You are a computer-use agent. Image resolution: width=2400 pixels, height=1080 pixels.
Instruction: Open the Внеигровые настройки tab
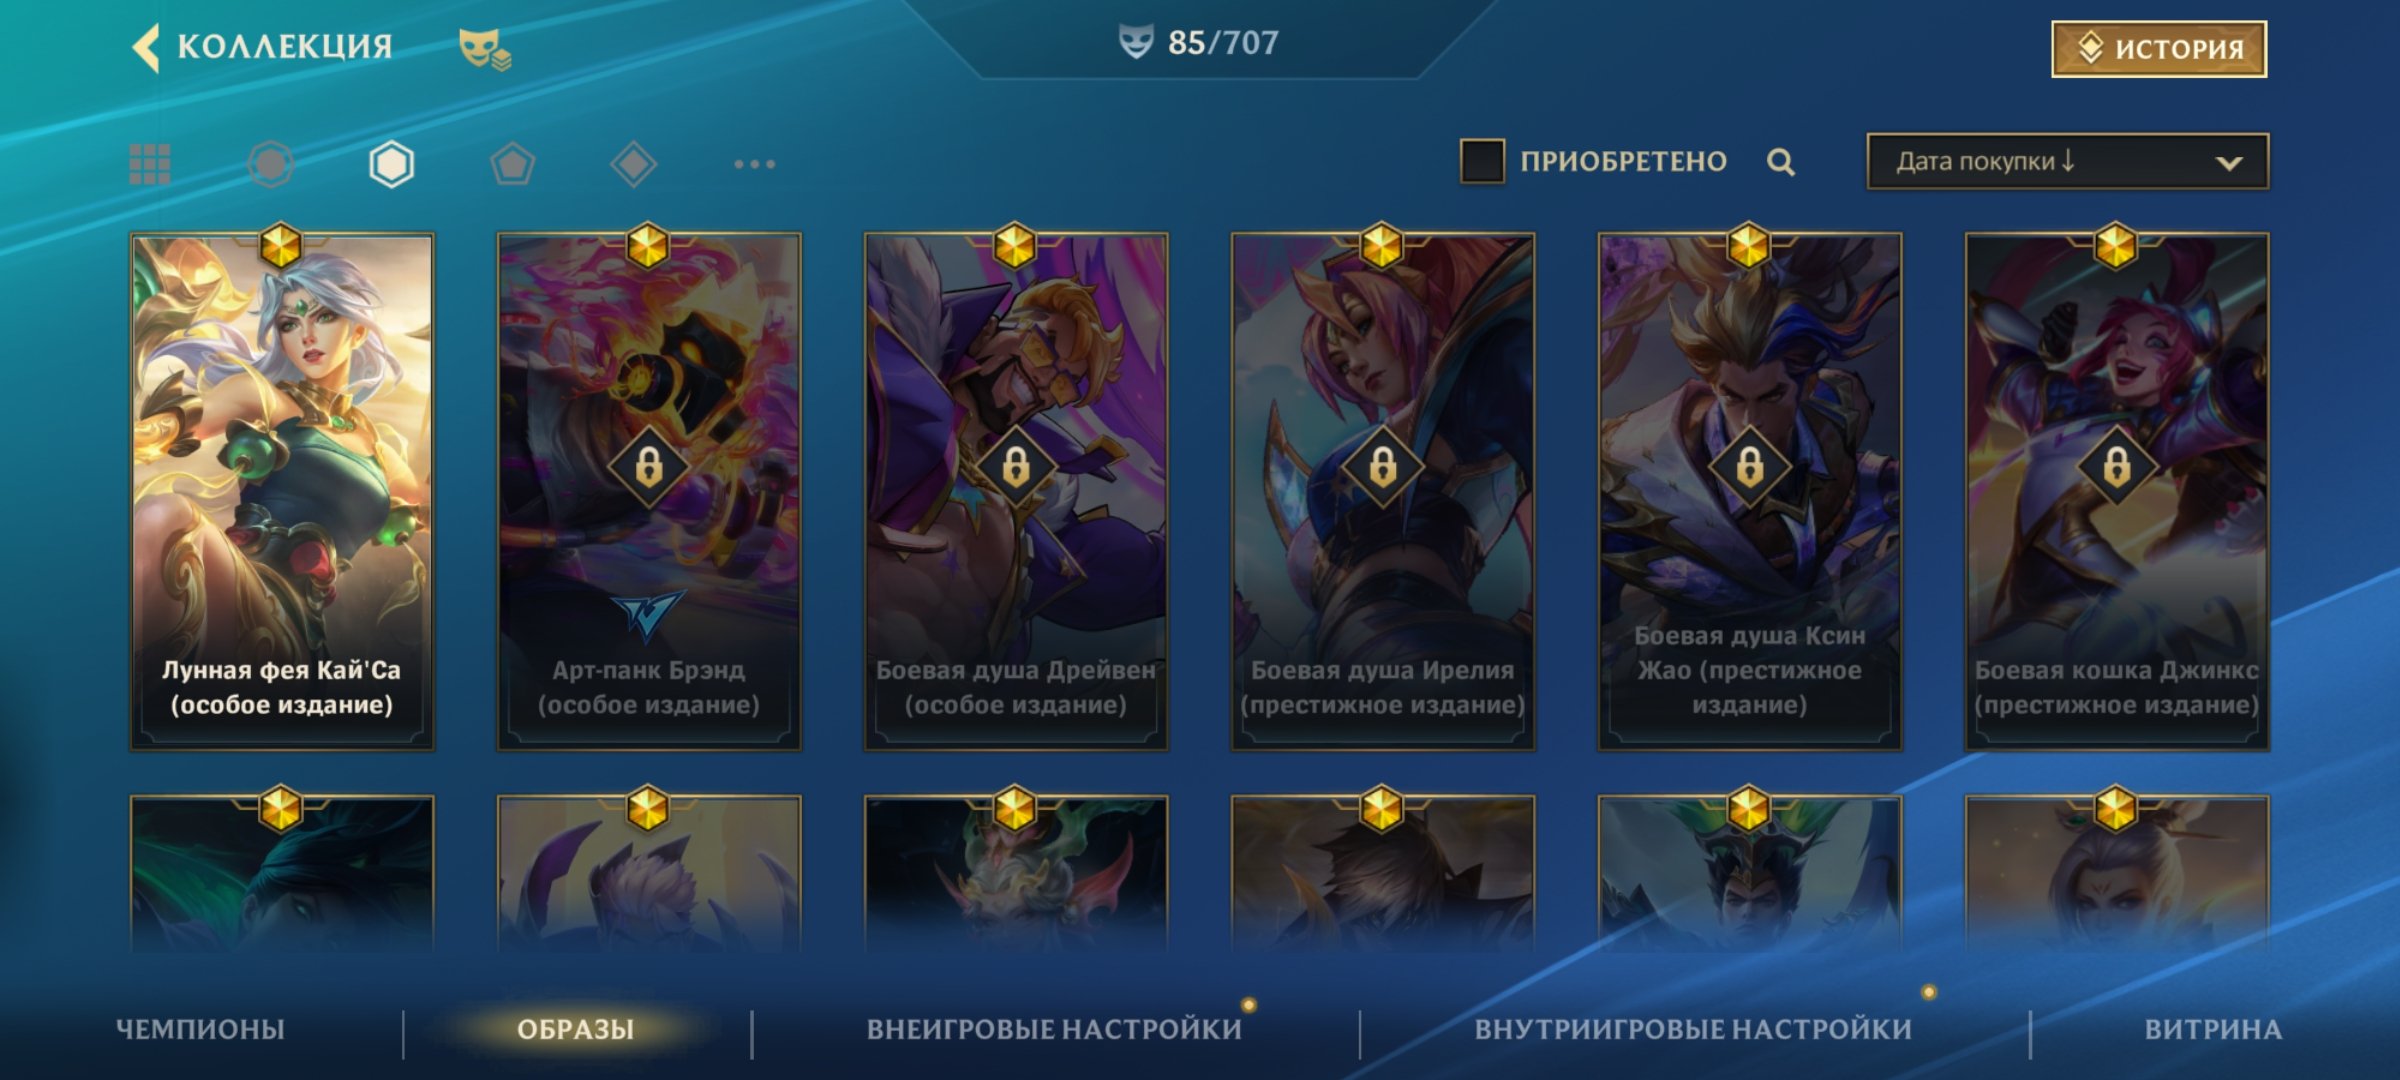1054,1029
